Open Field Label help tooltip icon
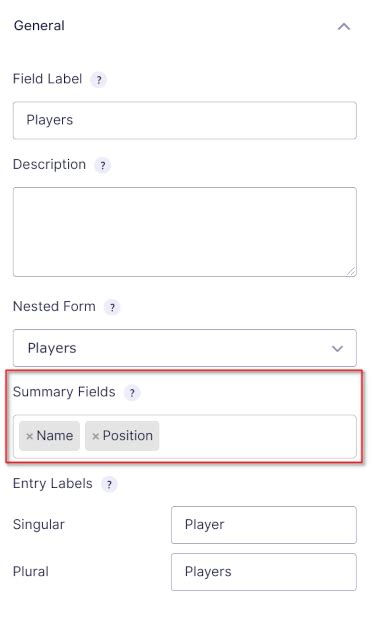 coord(99,80)
